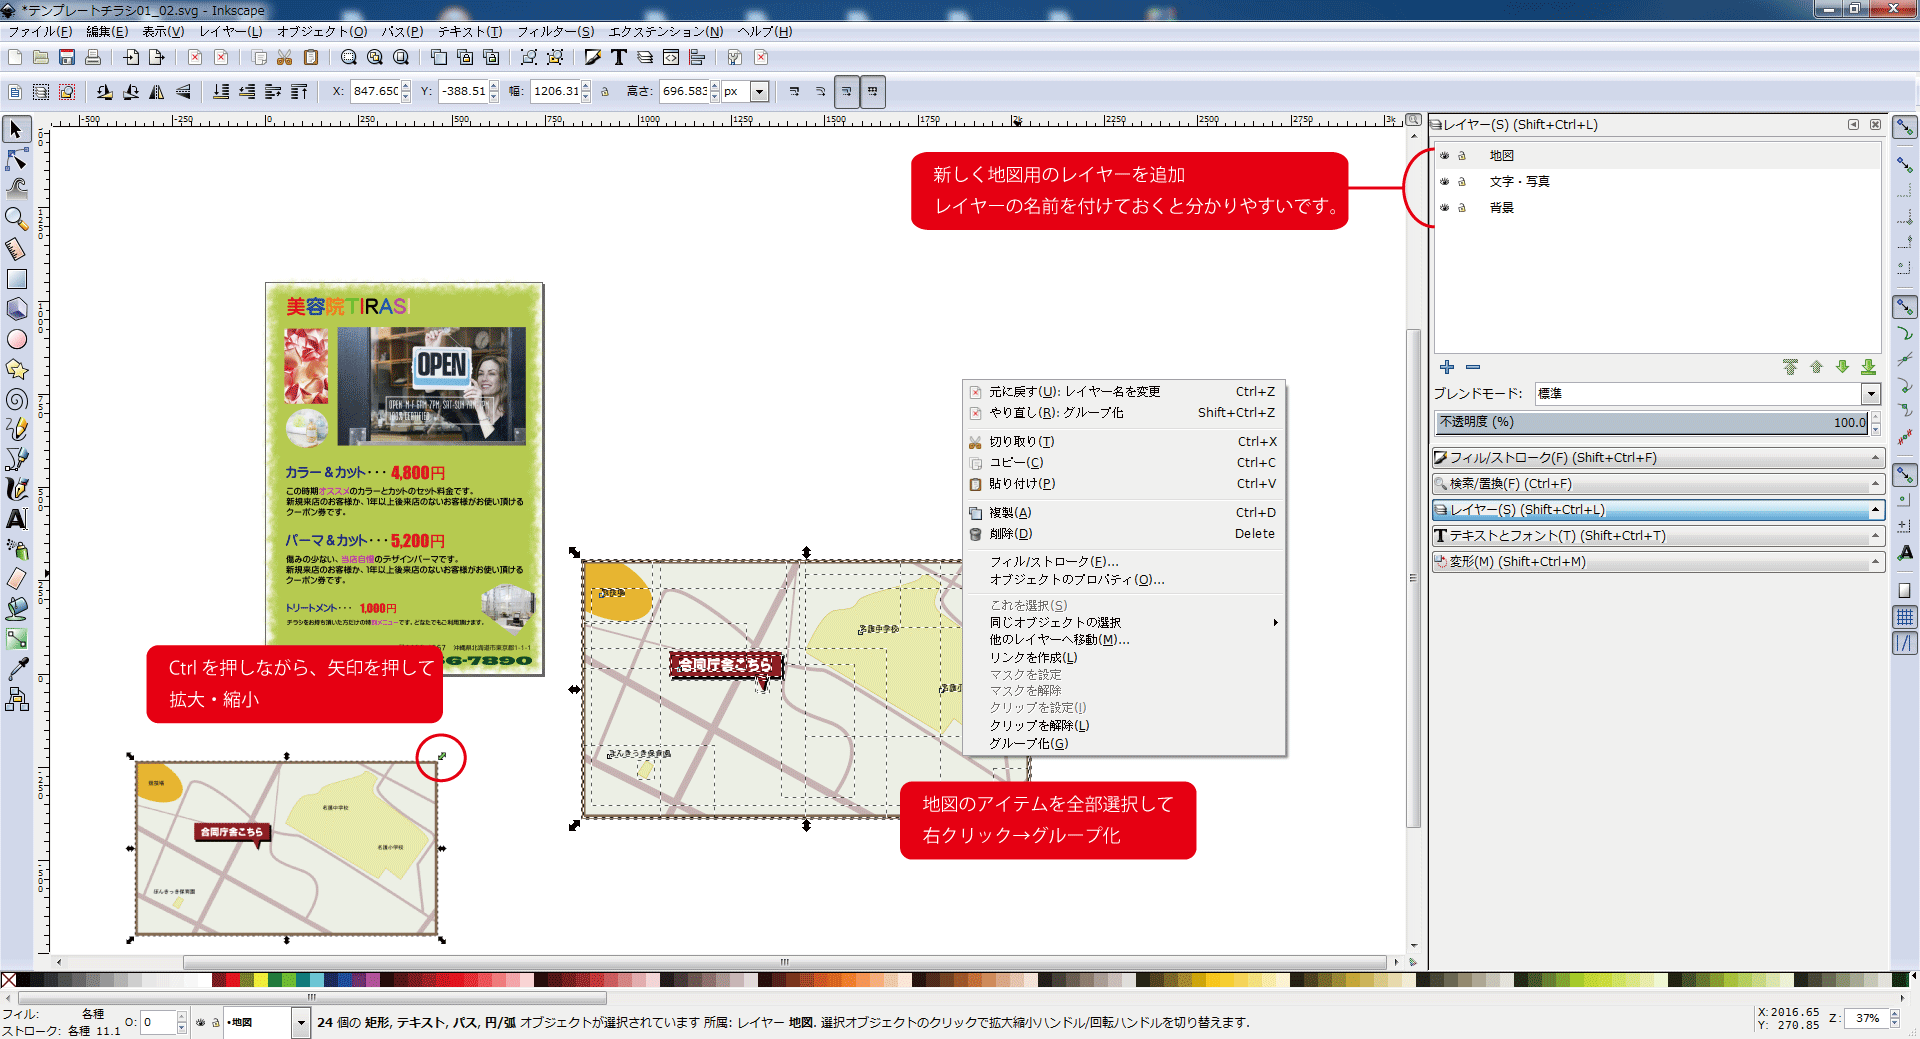Select the Tweak tool
The image size is (1920, 1039).
click(x=16, y=188)
